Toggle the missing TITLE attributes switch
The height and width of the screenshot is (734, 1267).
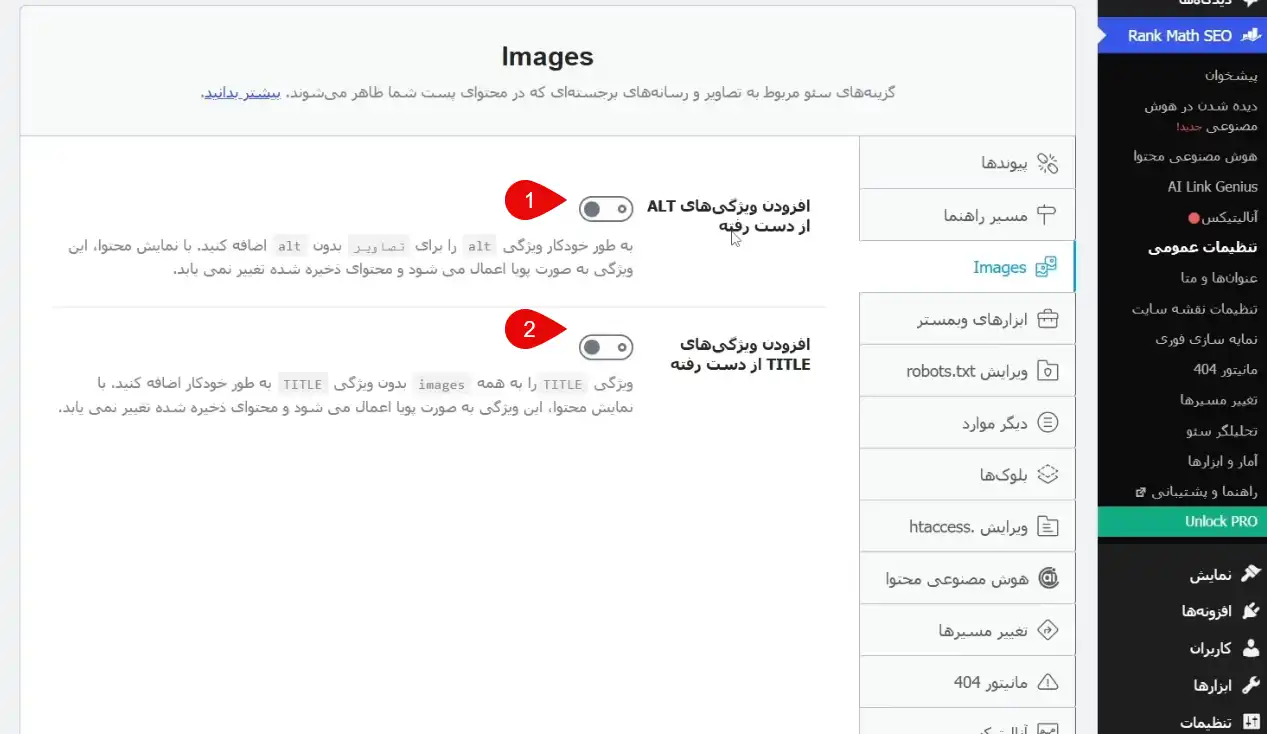(x=606, y=347)
